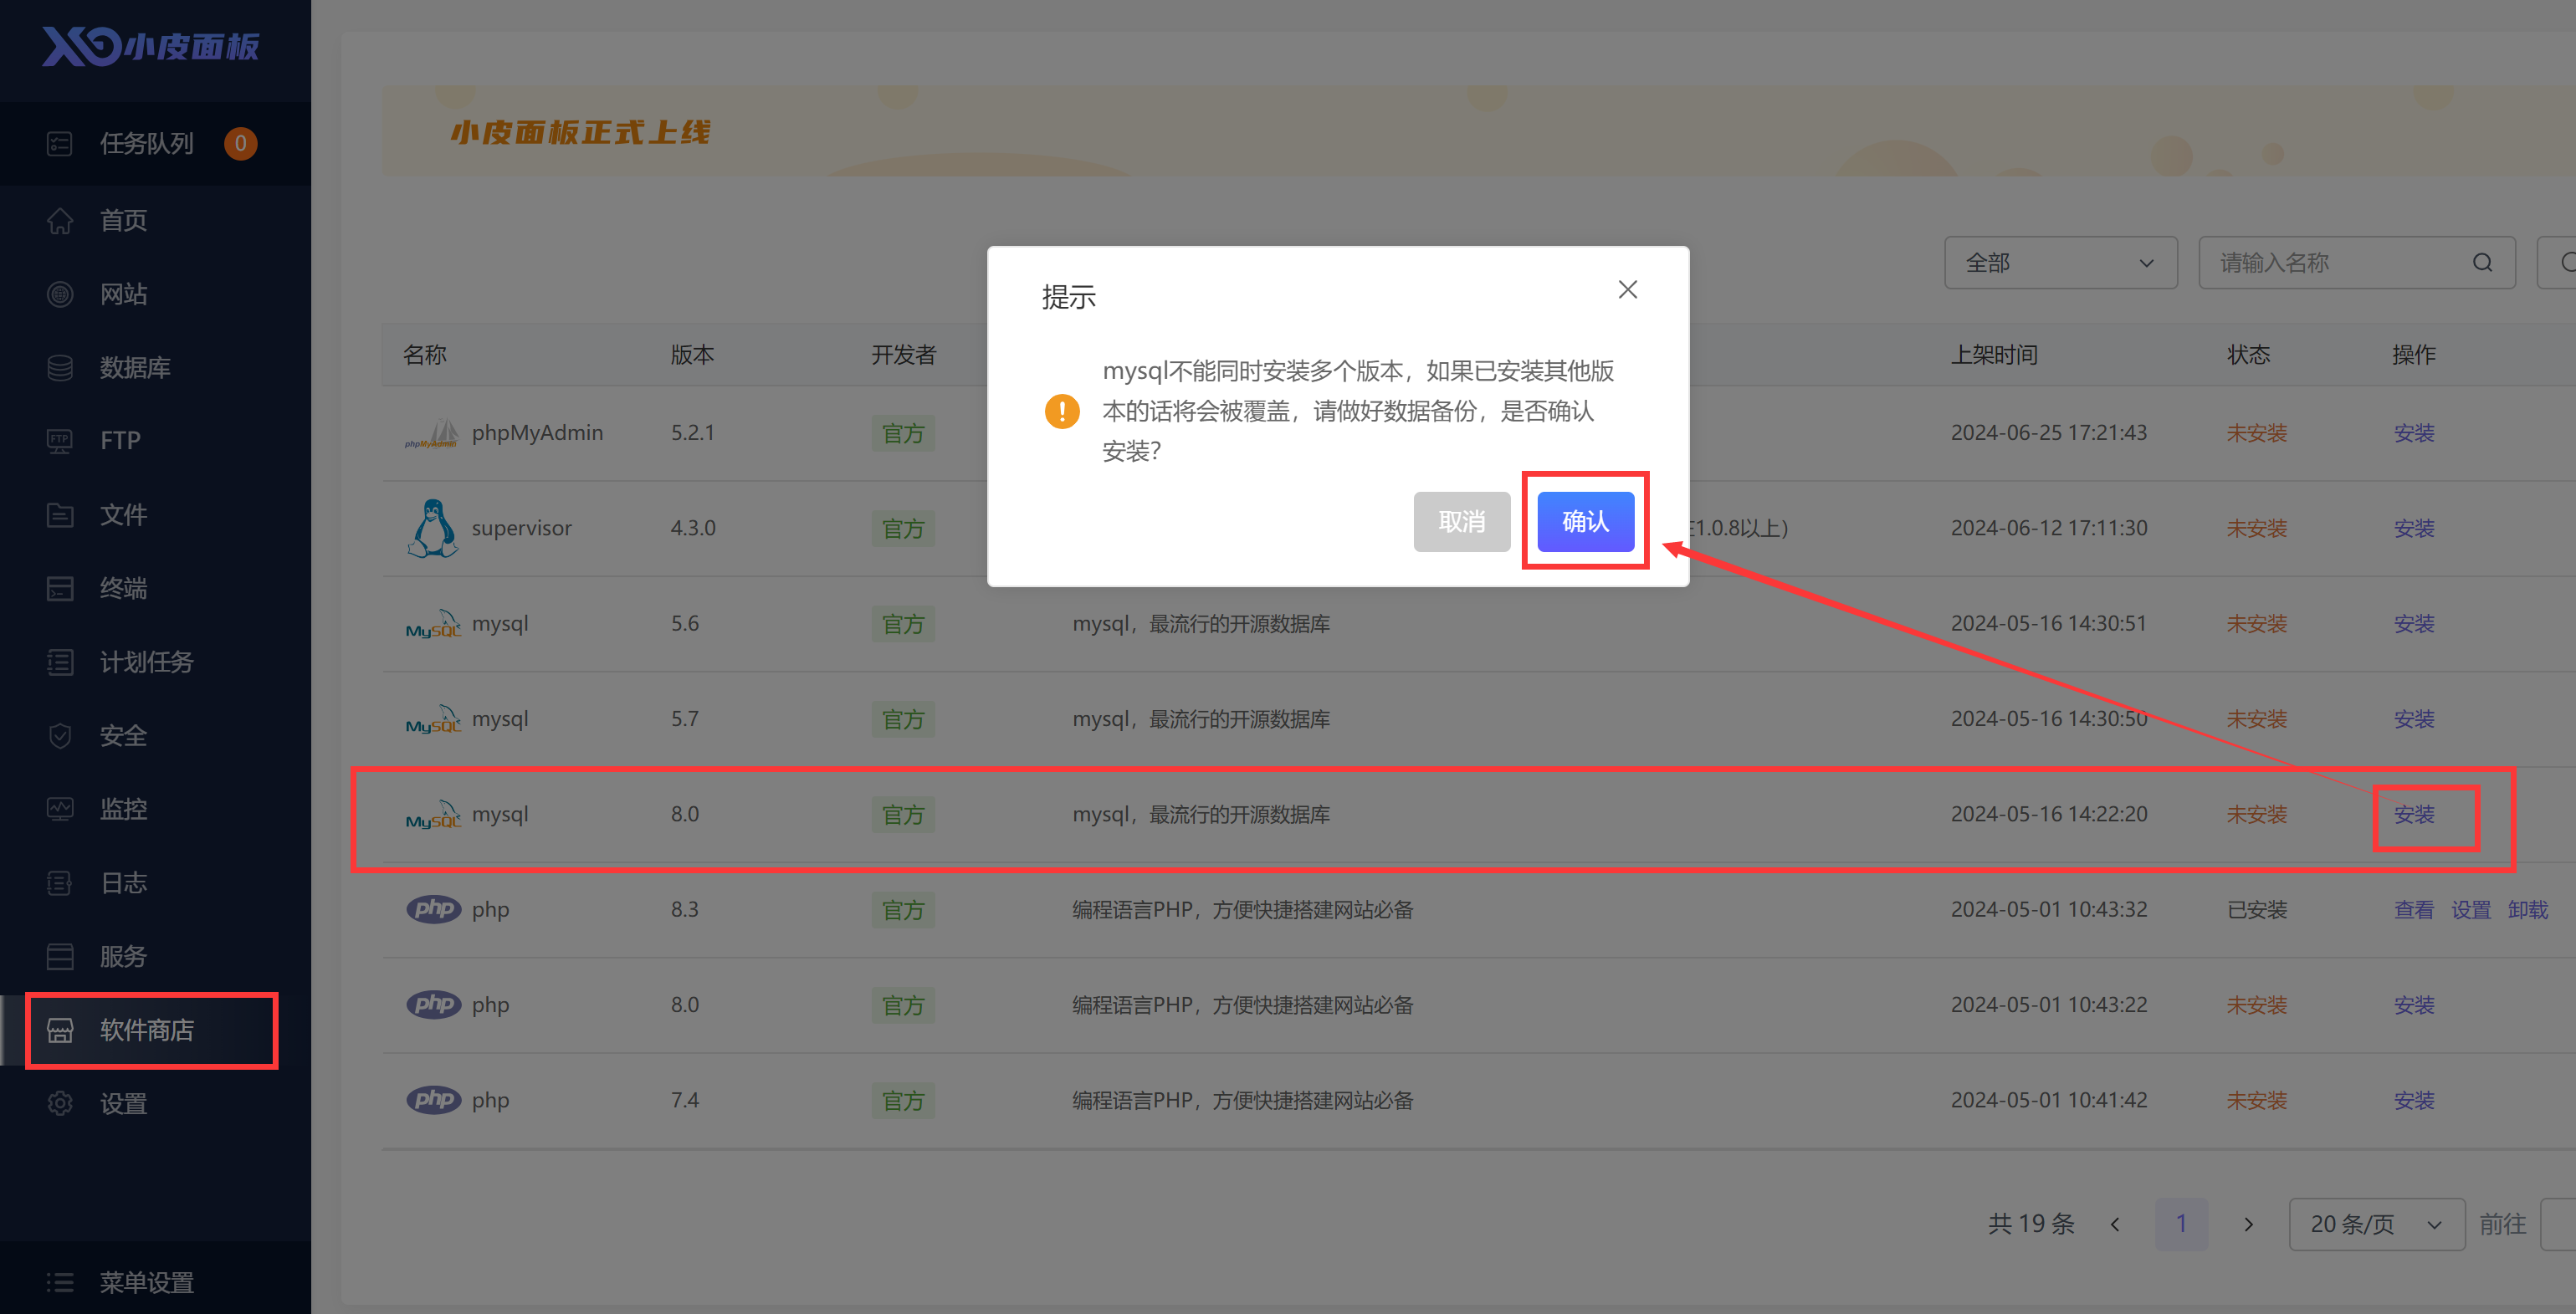The width and height of the screenshot is (2576, 1314).
Task: Click 未安装 status of mysql 8.0
Action: point(2257,815)
